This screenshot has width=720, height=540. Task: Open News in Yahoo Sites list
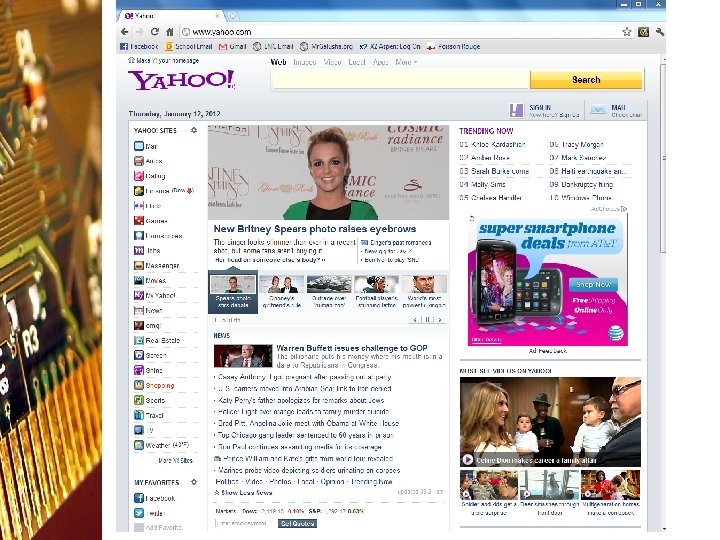(148, 310)
